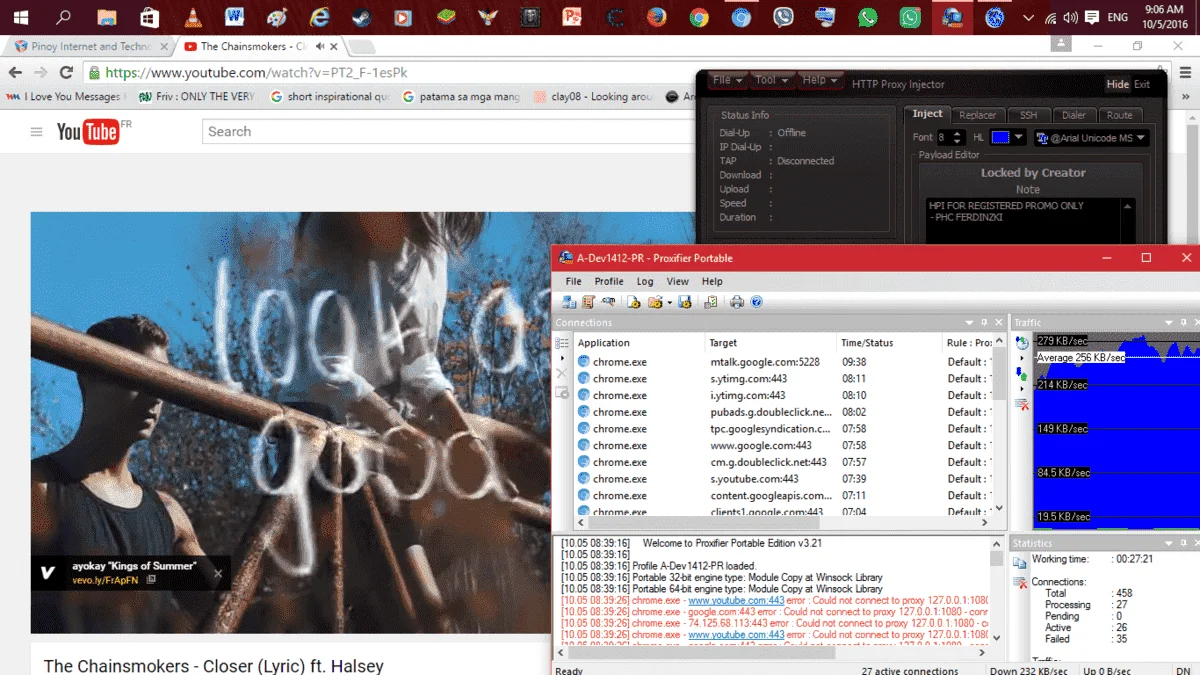Click the list view icon beside Connections list
Image resolution: width=1200 pixels, height=675 pixels.
[562, 343]
